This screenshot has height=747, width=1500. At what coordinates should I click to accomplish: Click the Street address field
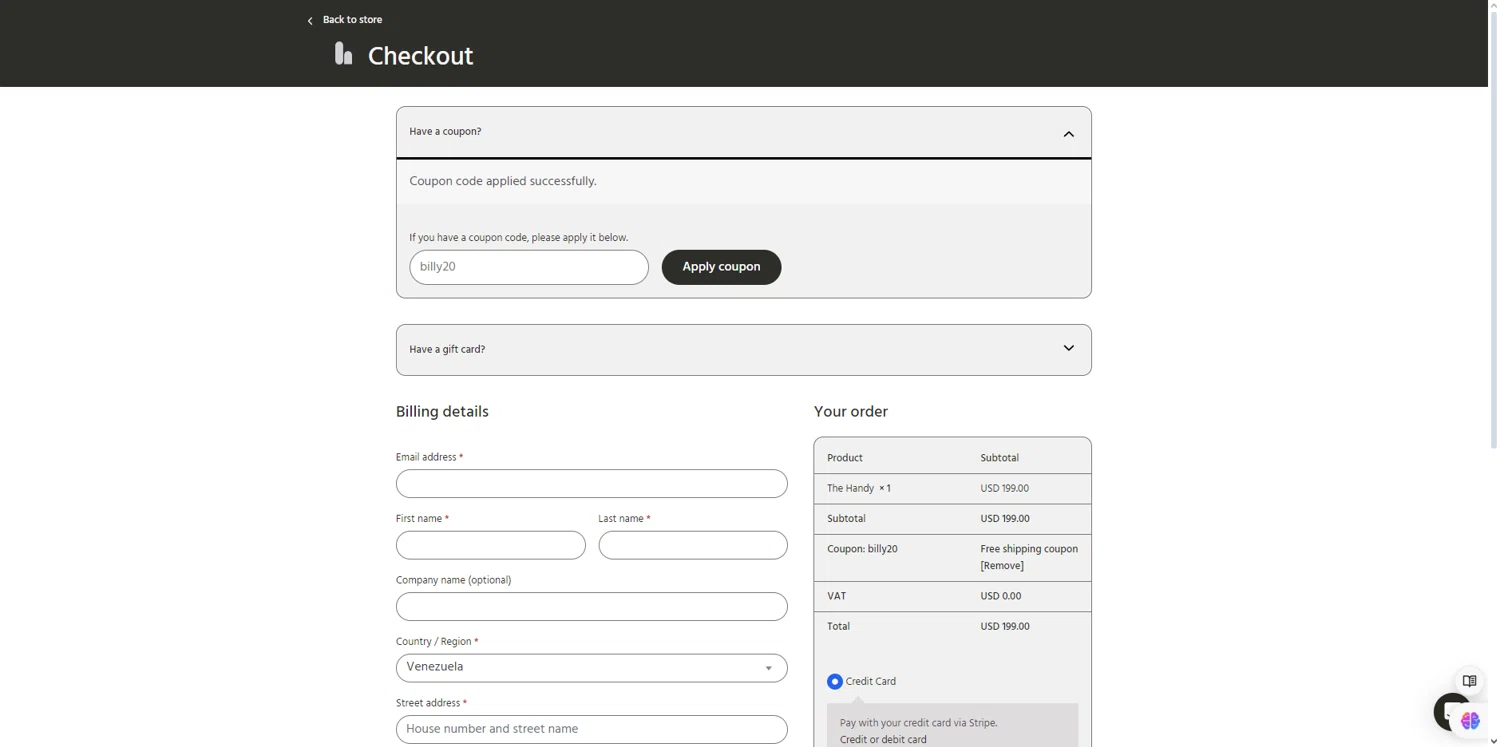(592, 729)
